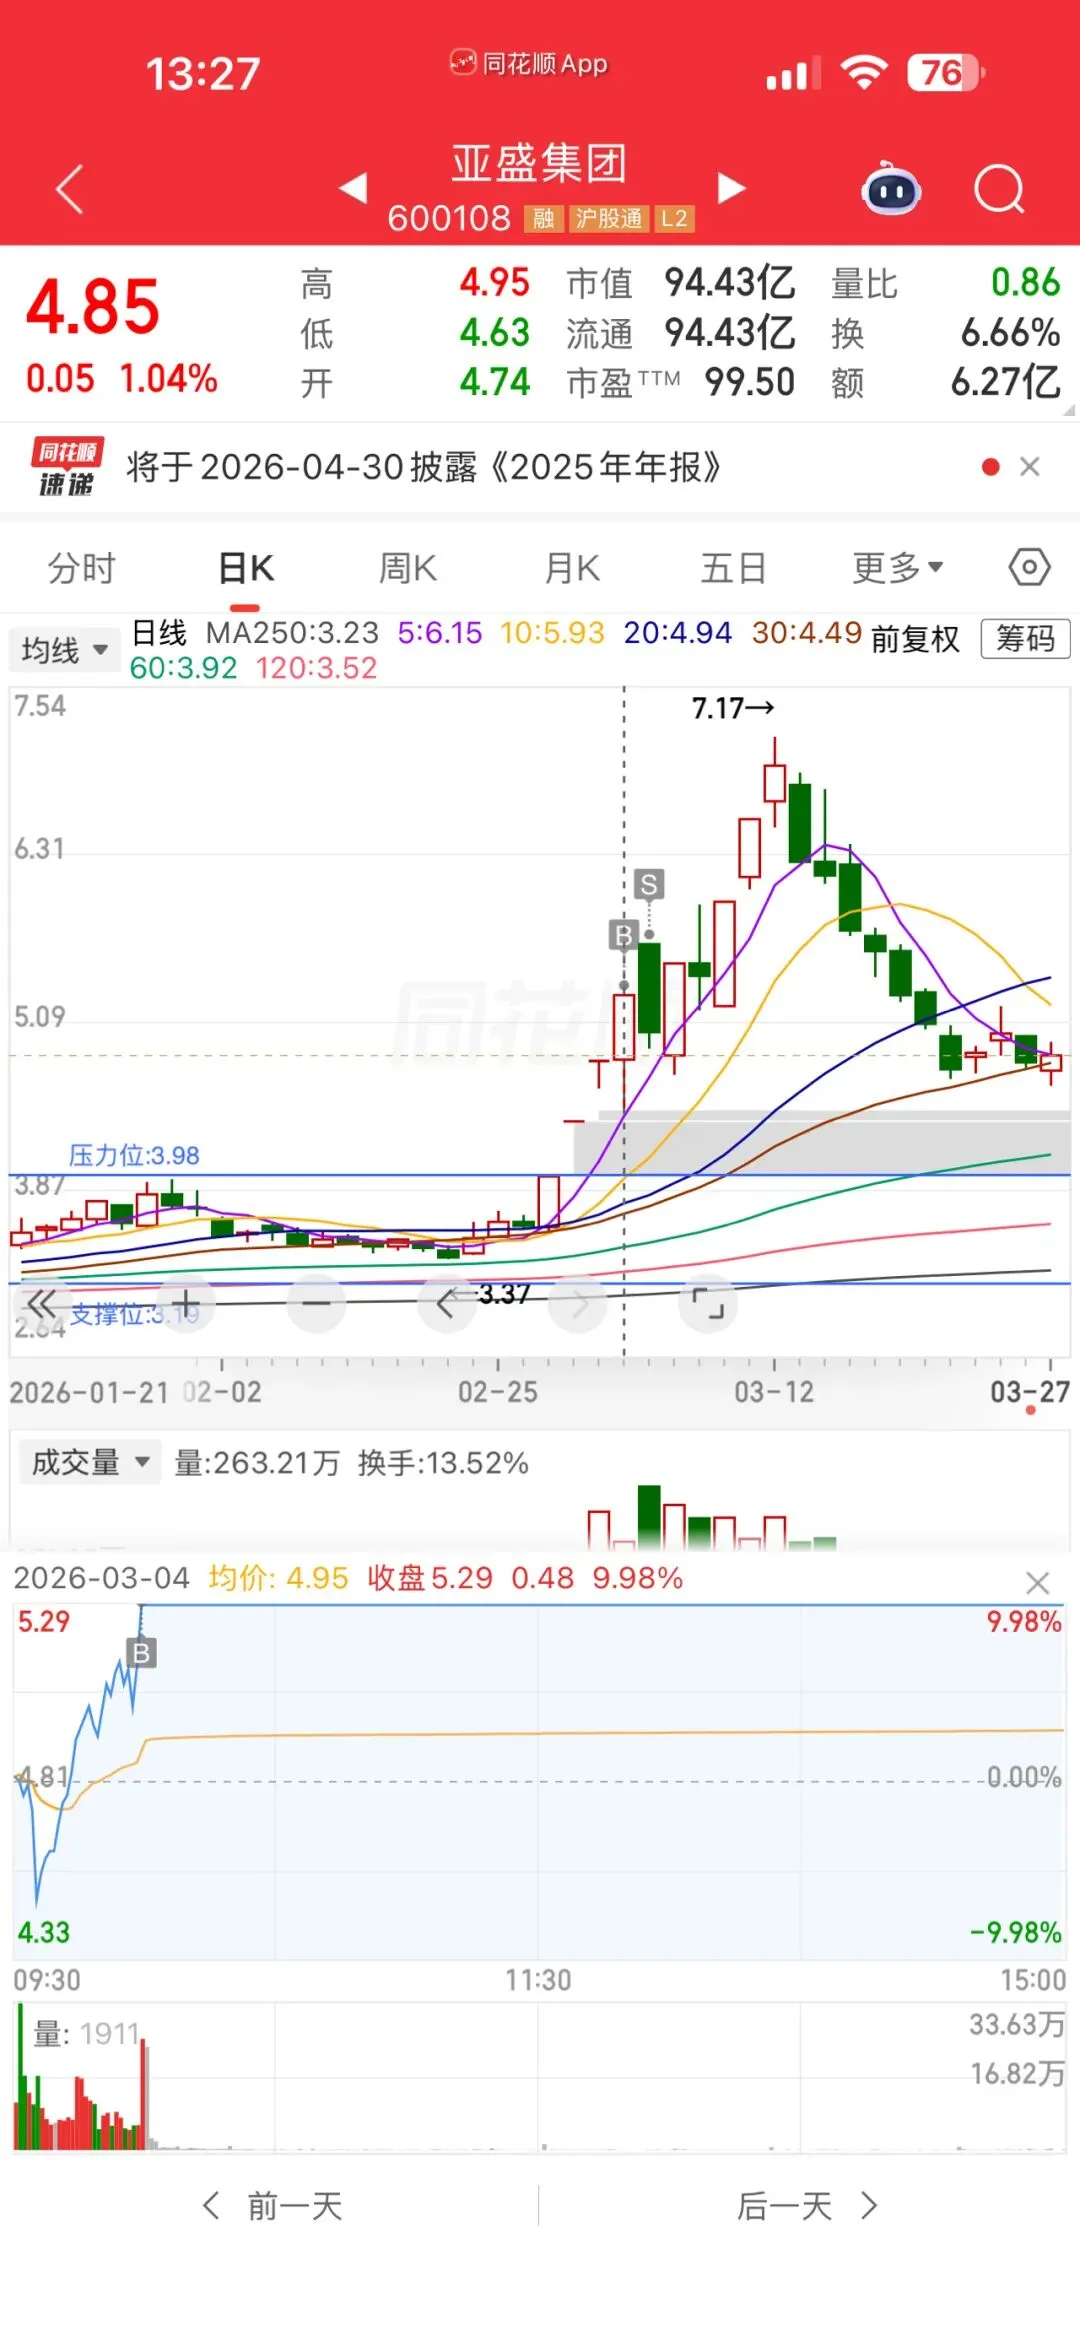Open the 更多 period dropdown
1080x2341 pixels.
[x=897, y=568]
